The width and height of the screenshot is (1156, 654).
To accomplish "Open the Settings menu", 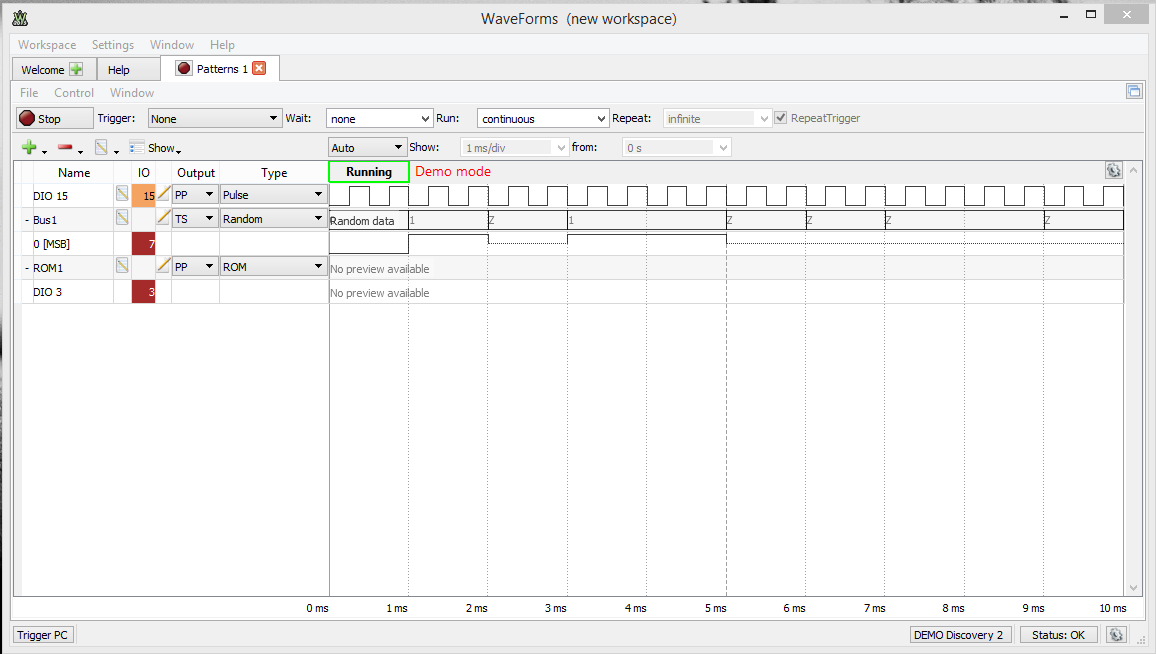I will tap(113, 45).
